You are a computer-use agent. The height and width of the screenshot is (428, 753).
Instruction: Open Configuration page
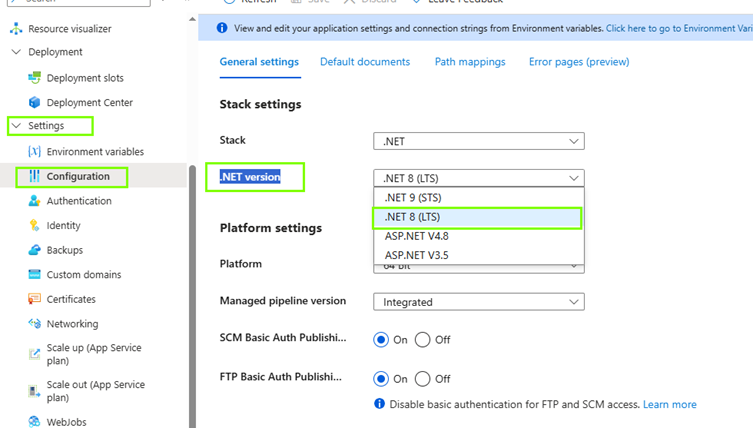(78, 176)
